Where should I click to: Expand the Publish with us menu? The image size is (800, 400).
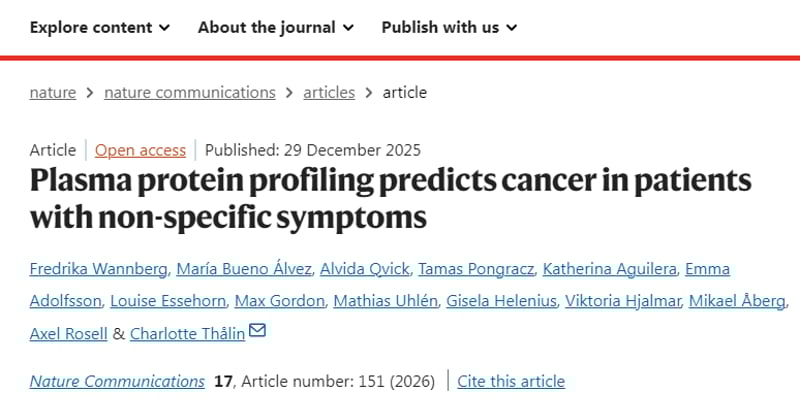(x=449, y=27)
